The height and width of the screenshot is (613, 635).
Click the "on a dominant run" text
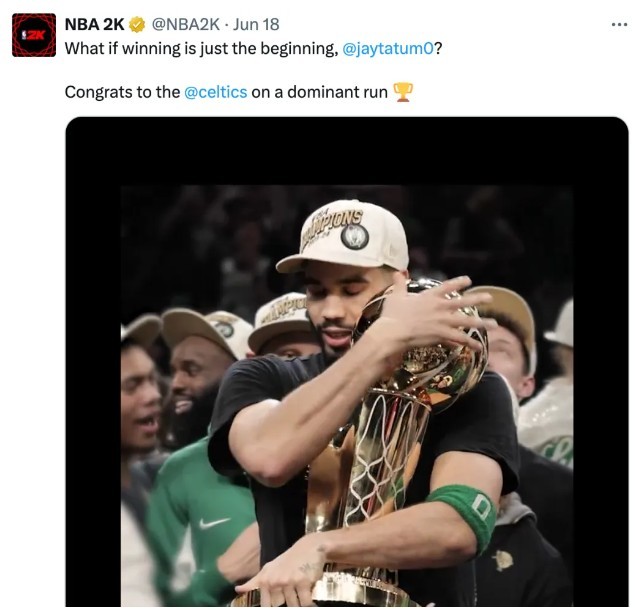pos(319,92)
